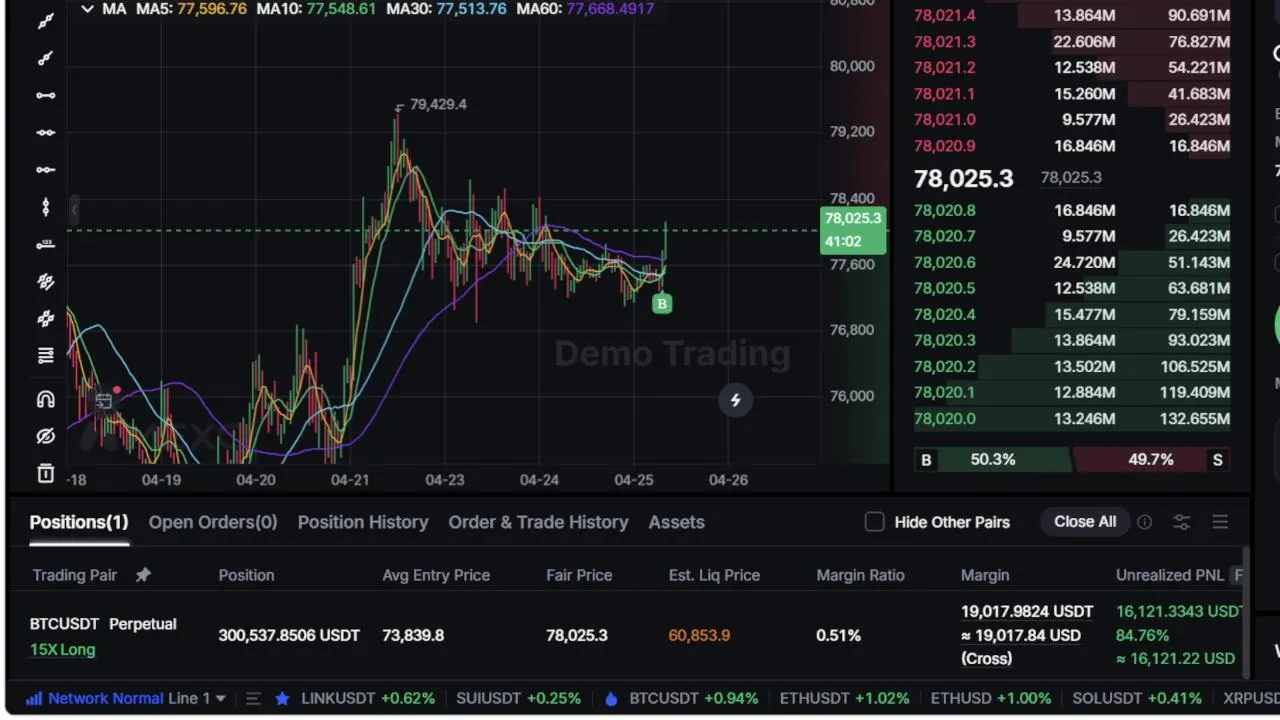Click the network signal bars icon
This screenshot has width=1280, height=720.
(34, 698)
